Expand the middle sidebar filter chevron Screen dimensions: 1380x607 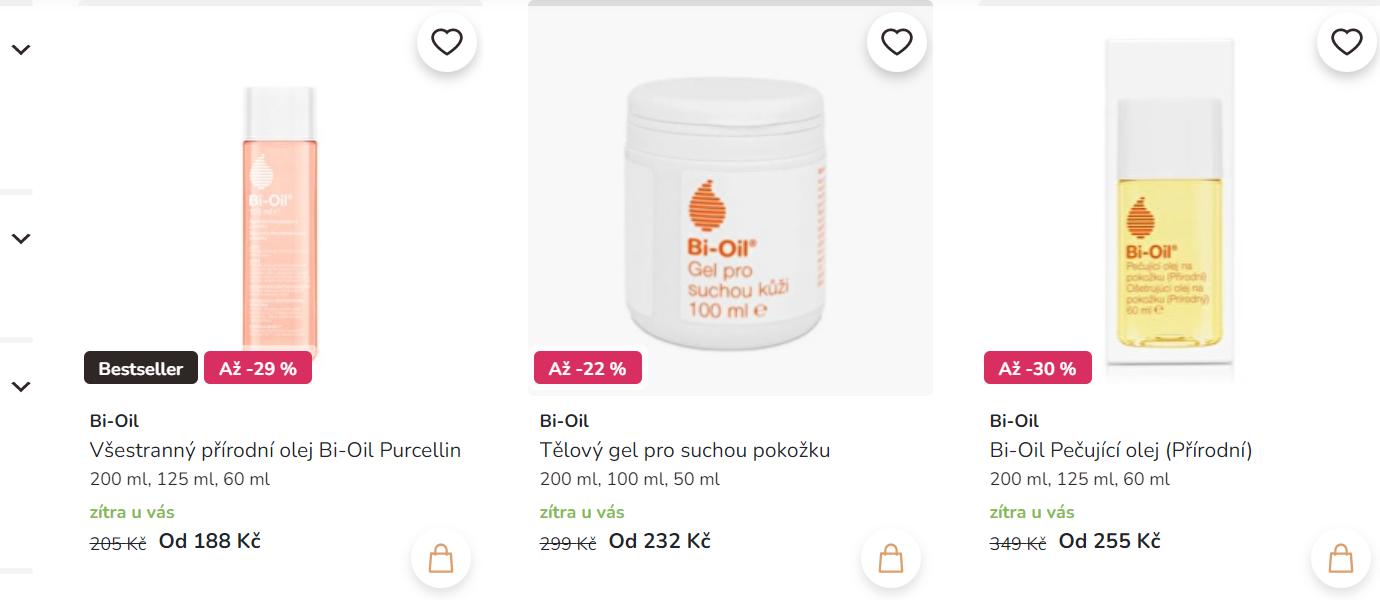tap(21, 238)
